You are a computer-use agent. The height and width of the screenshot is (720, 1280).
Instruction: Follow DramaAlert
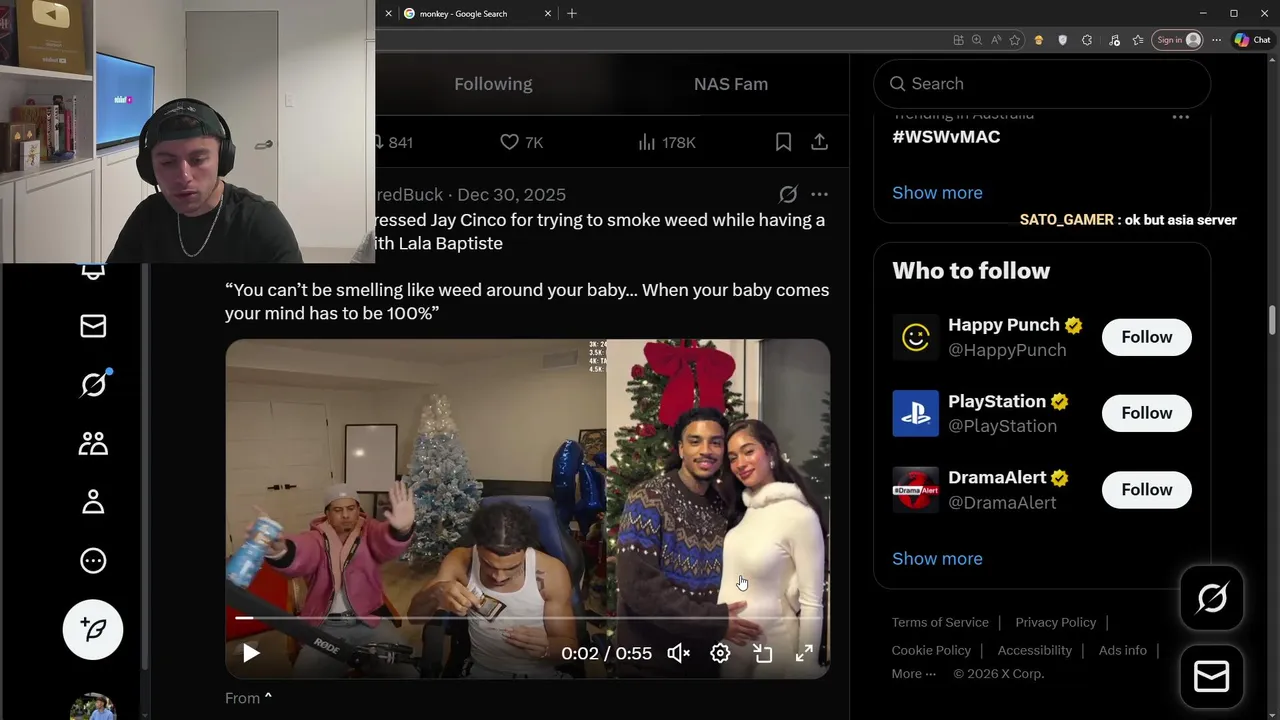1146,489
